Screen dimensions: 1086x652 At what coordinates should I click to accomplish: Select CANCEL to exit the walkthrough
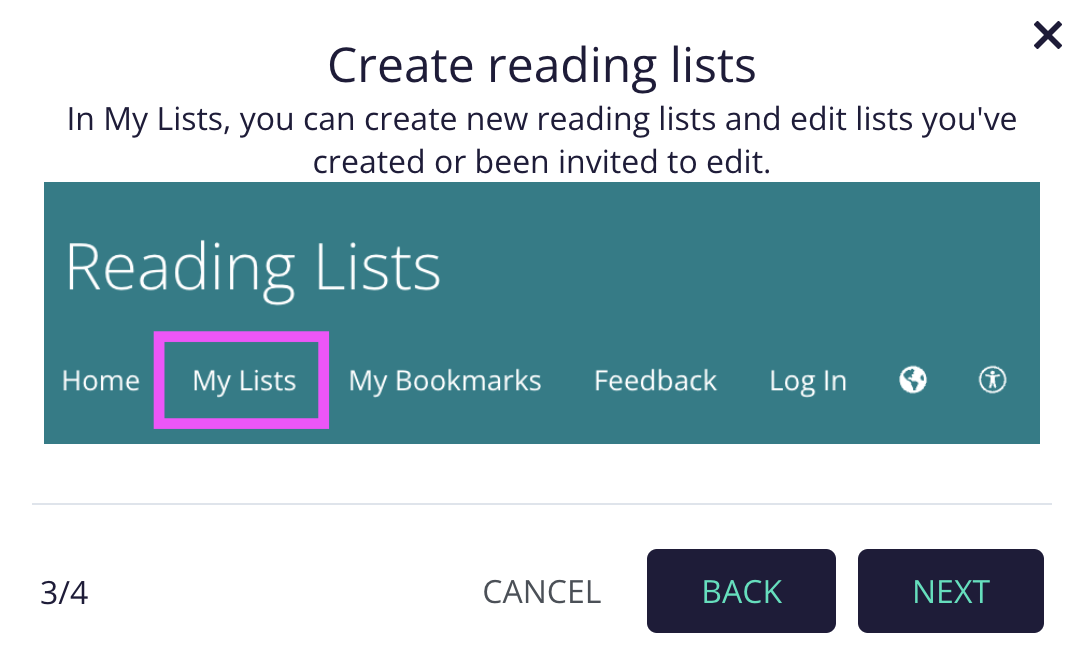(x=541, y=591)
